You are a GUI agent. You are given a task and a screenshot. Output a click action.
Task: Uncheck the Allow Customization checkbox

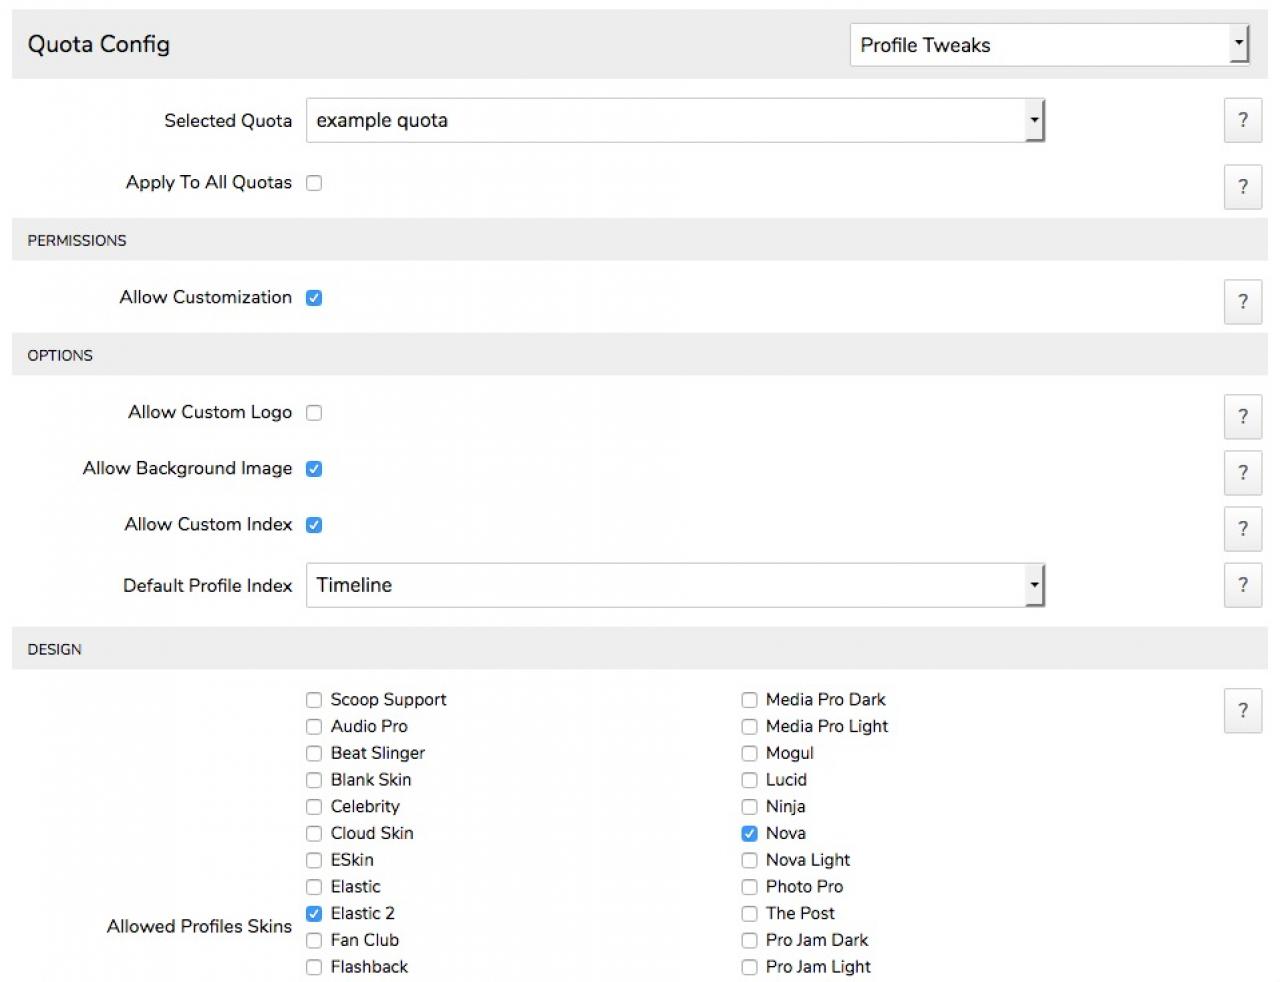click(x=314, y=298)
